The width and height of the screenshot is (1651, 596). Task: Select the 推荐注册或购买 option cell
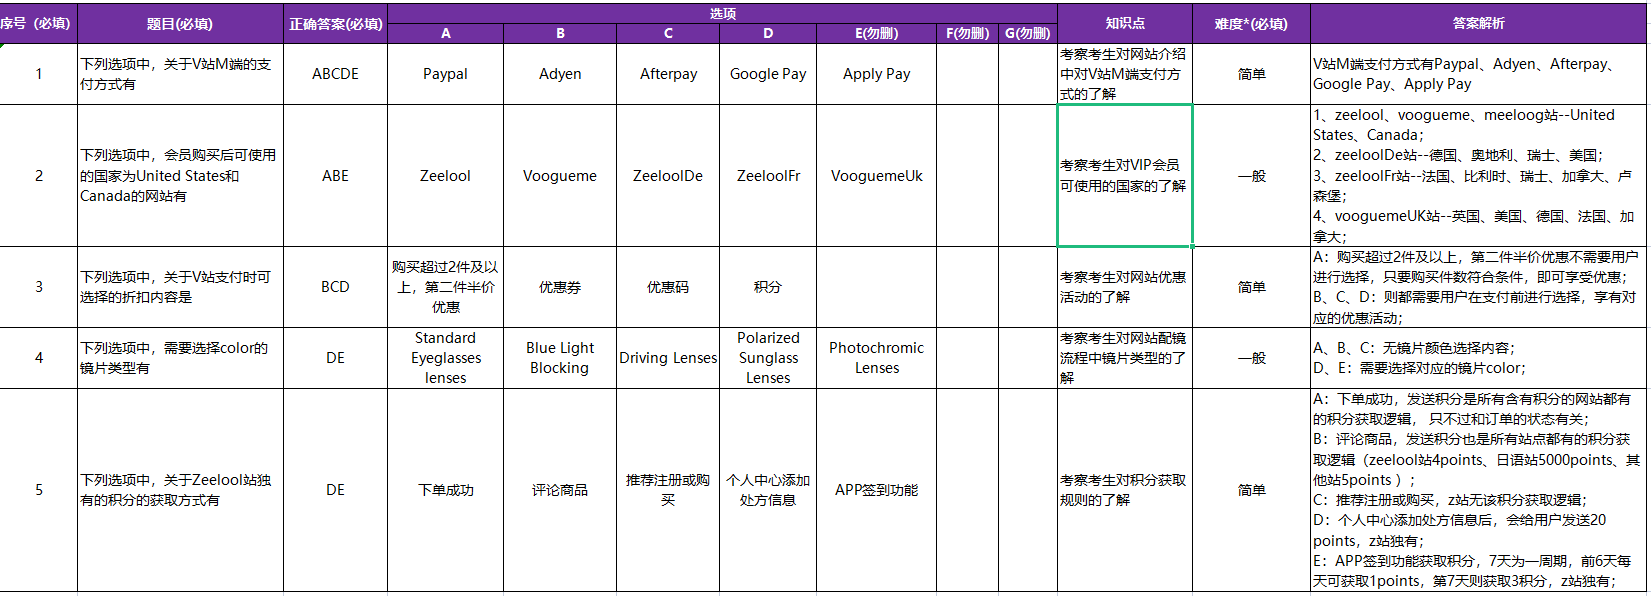click(x=668, y=490)
